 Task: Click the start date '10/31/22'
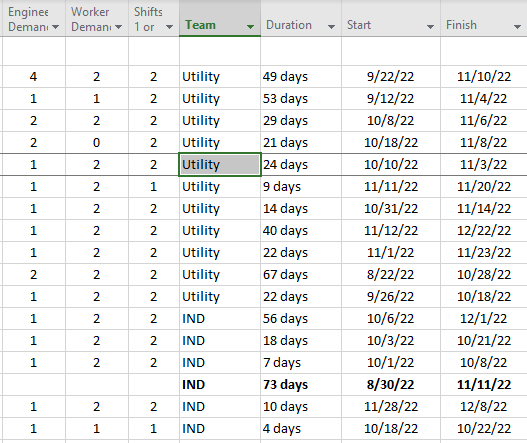coord(391,209)
